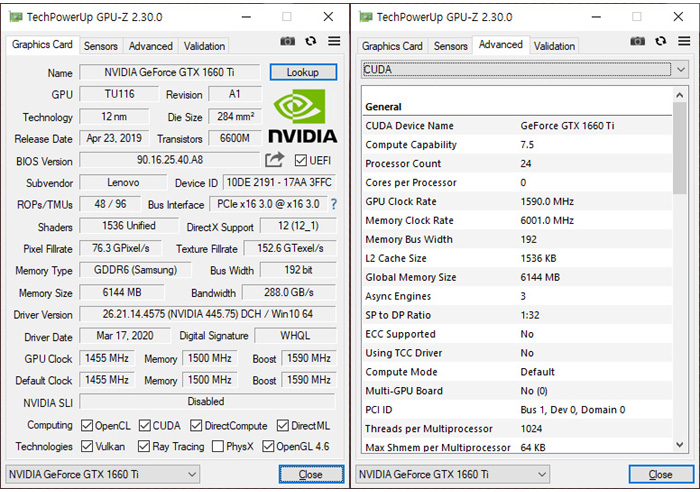The height and width of the screenshot is (492, 700).
Task: Open Graphics Card tab in left window
Action: 42,45
